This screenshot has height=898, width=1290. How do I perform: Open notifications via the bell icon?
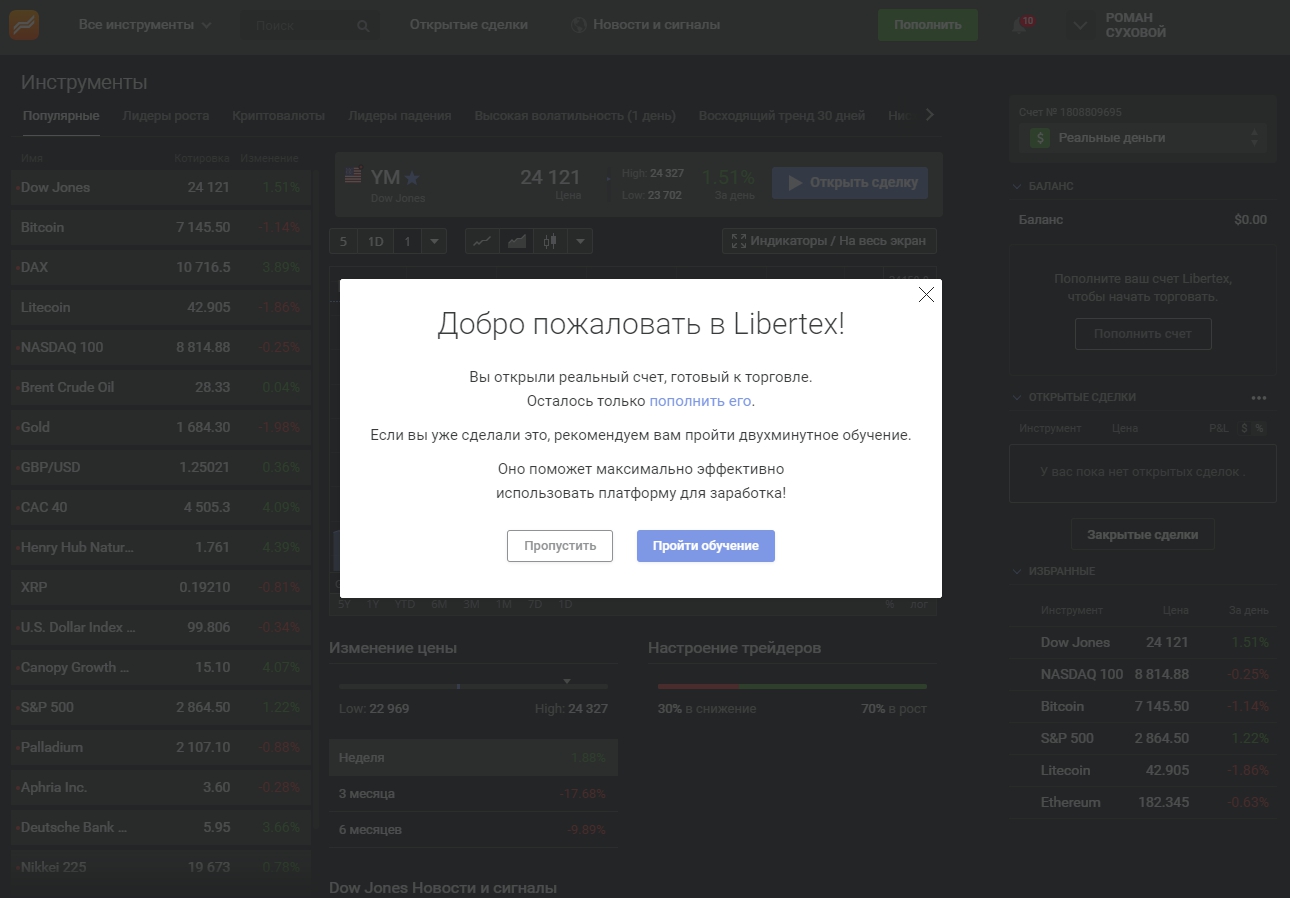click(1018, 27)
